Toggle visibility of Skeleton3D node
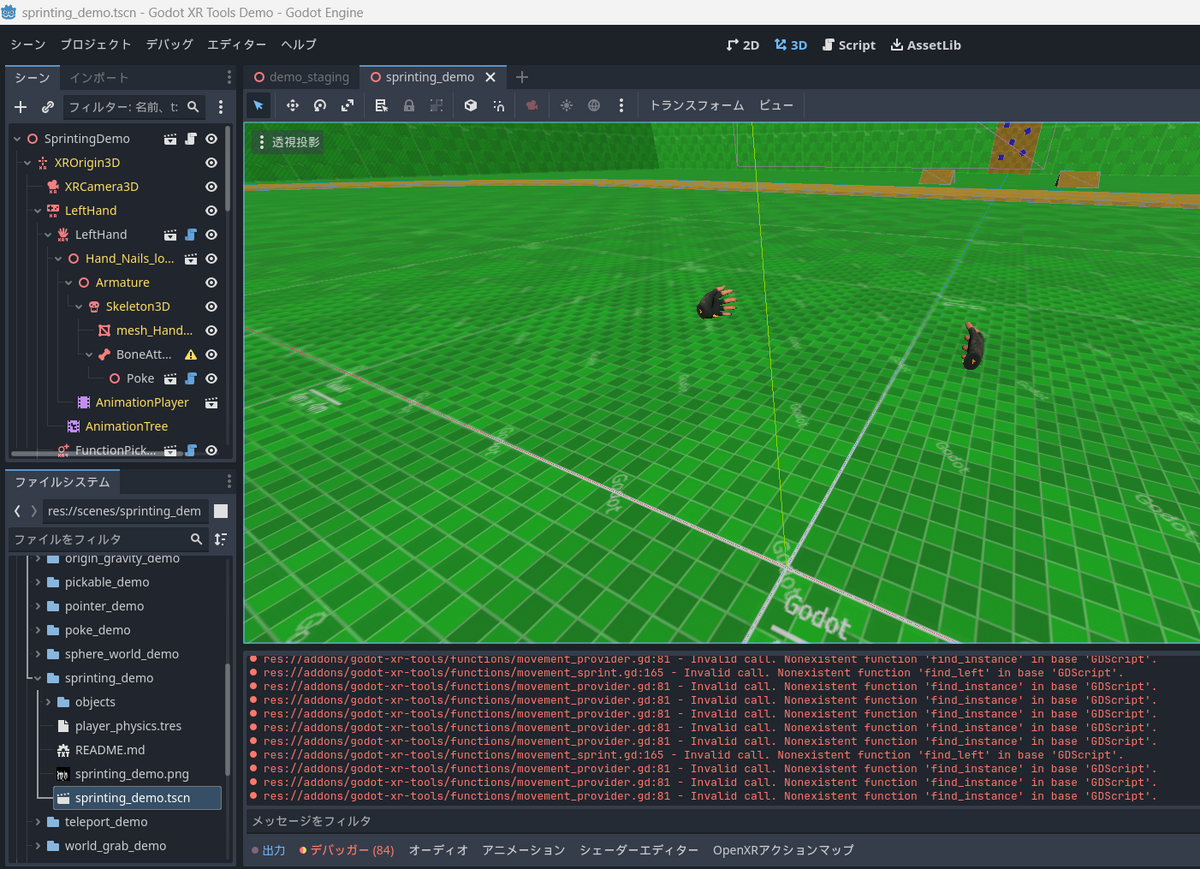 (211, 307)
